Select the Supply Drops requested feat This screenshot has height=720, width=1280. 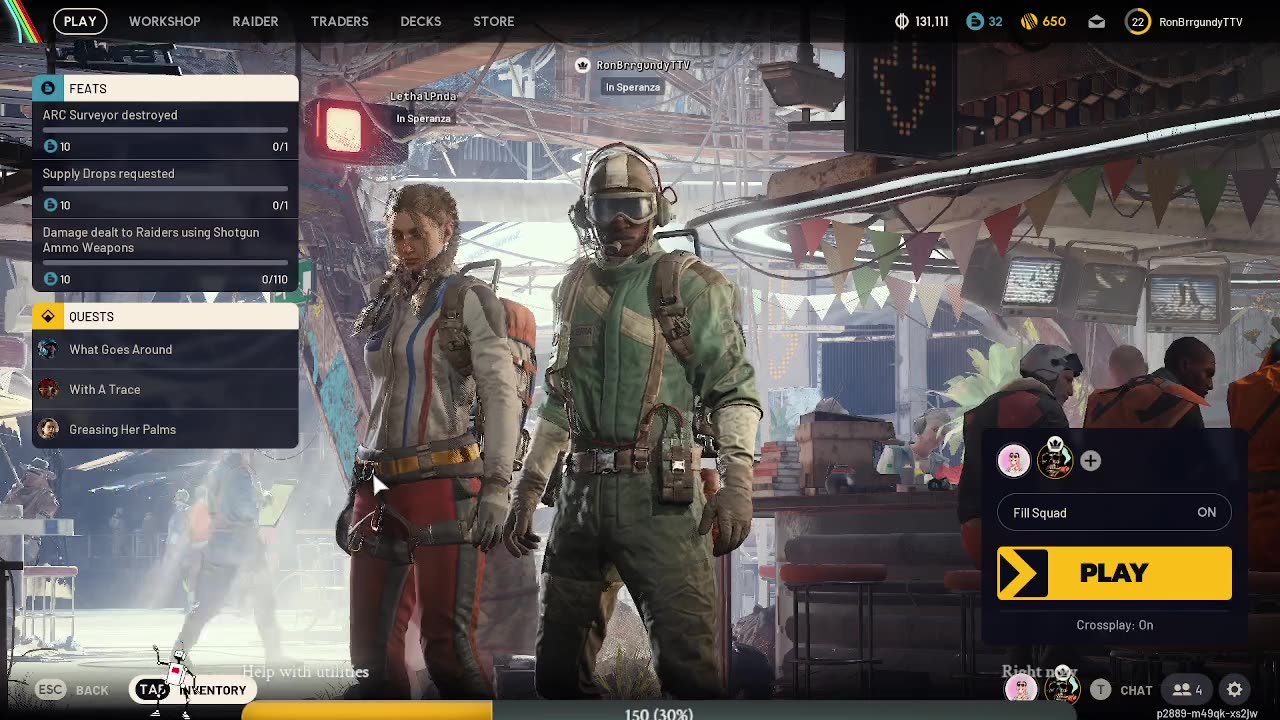(x=165, y=189)
